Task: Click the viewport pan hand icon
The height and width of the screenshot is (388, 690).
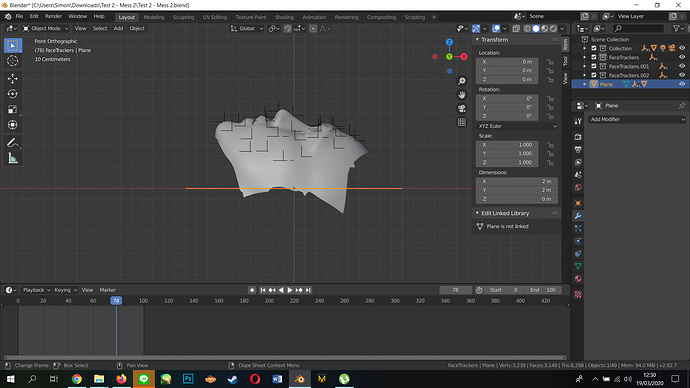Action: click(462, 95)
